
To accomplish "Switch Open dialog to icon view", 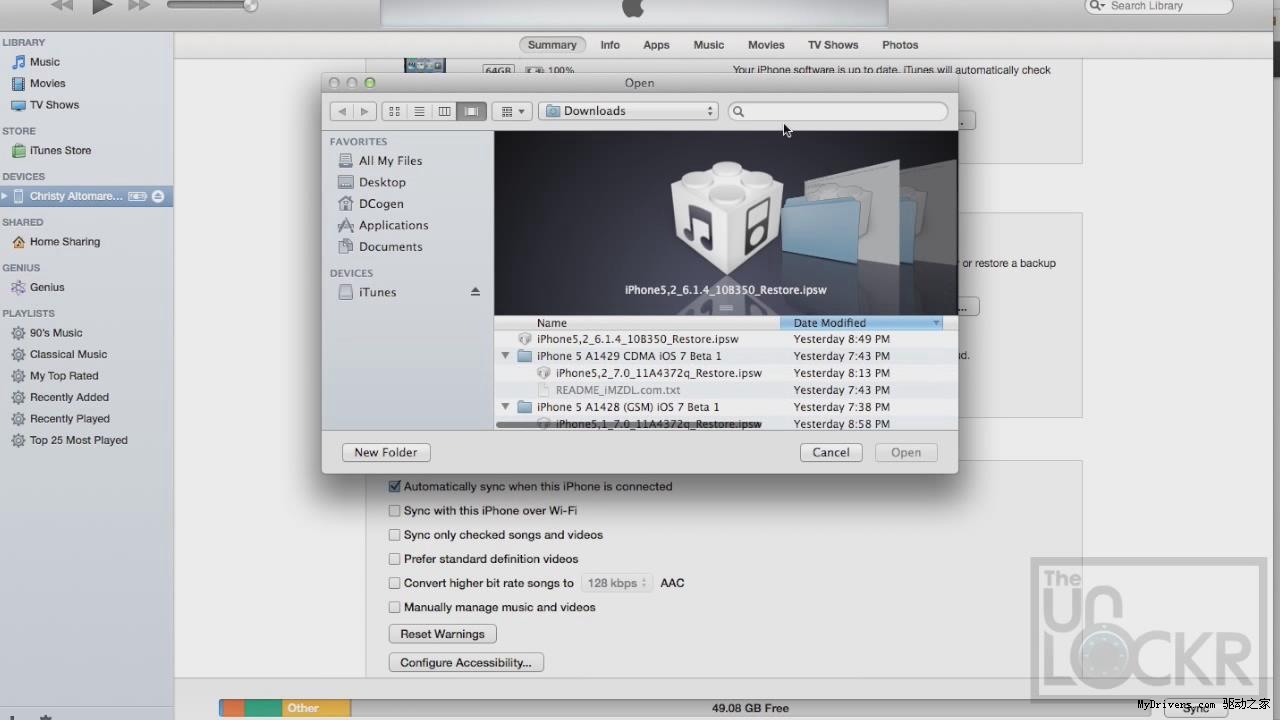I will pos(394,111).
